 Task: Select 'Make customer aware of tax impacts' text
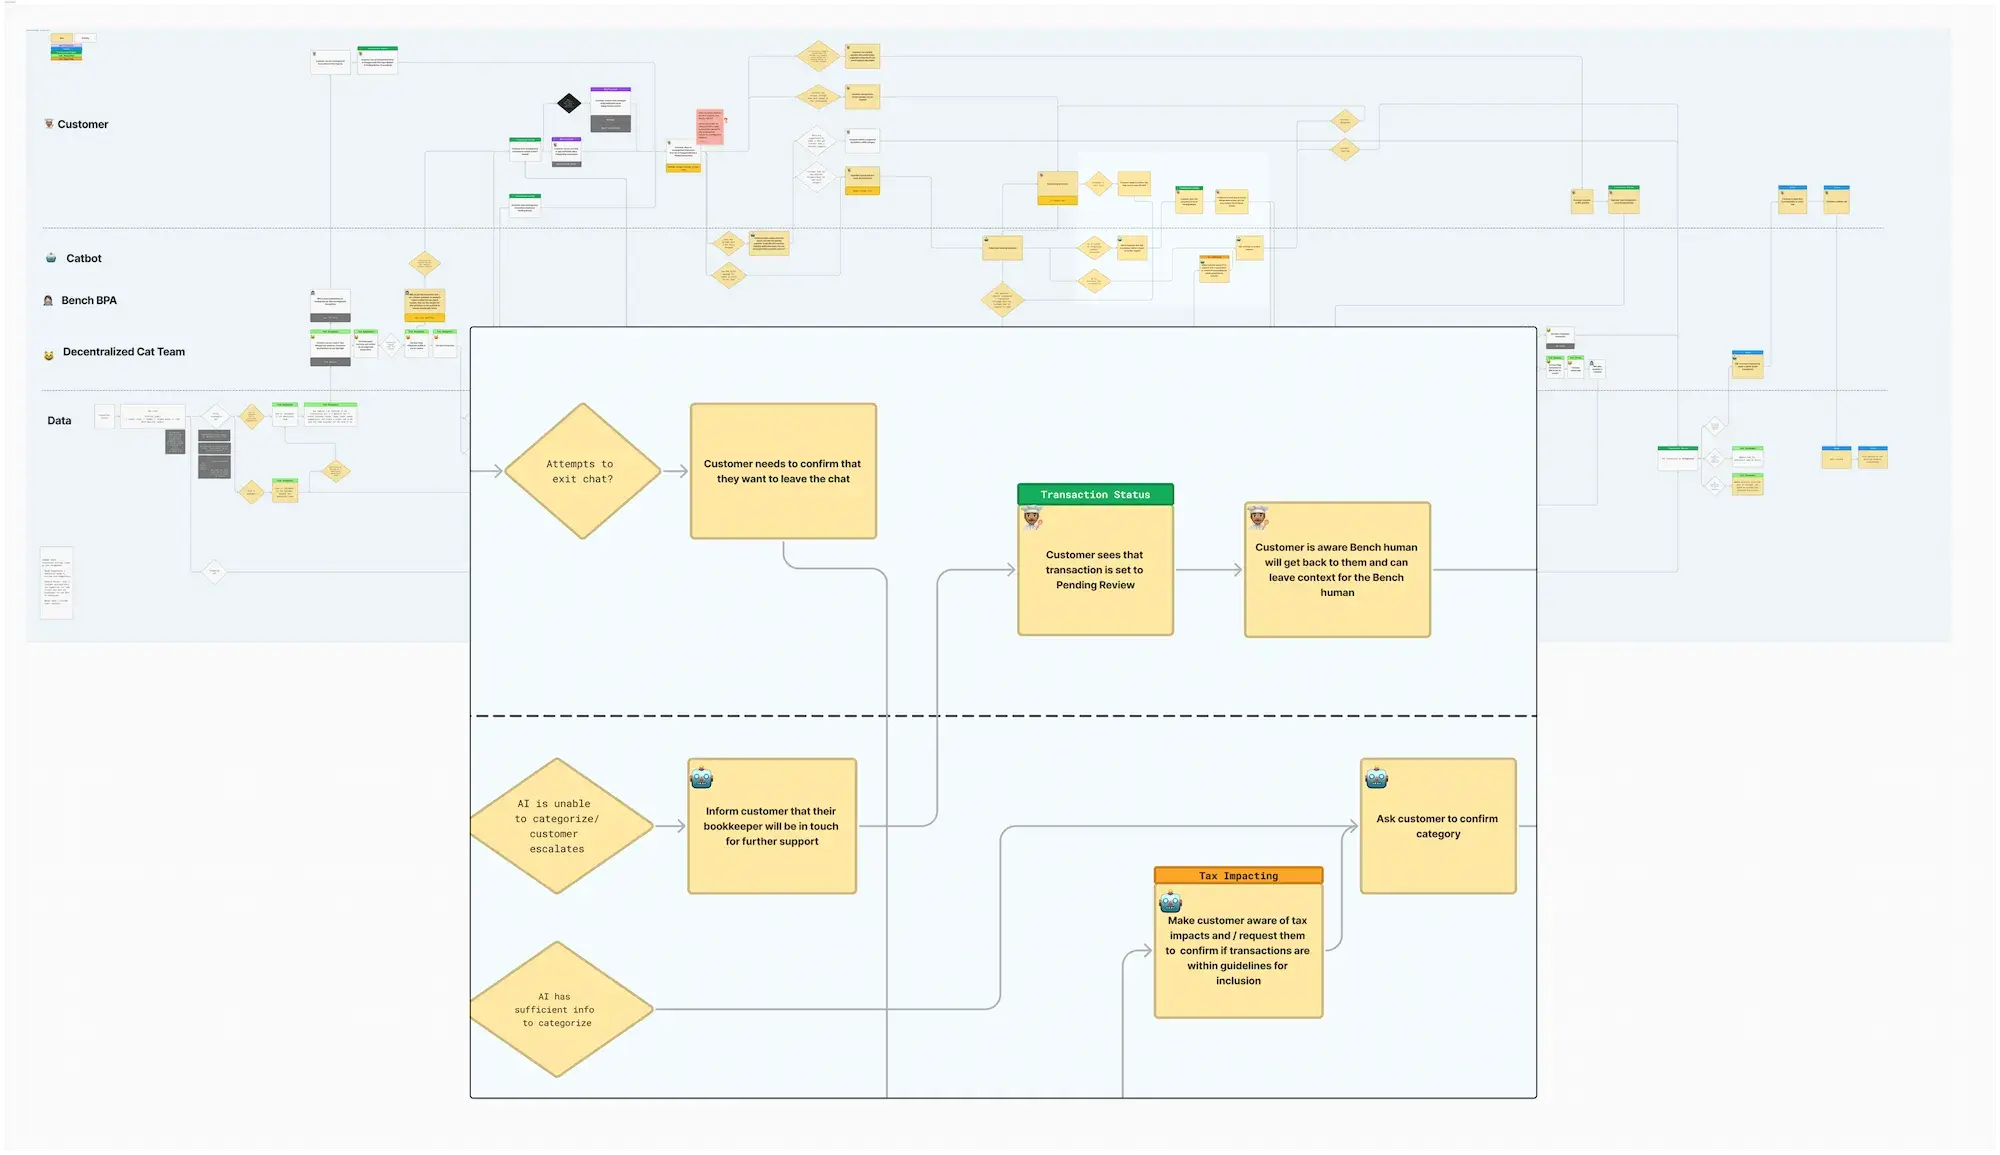click(1238, 950)
